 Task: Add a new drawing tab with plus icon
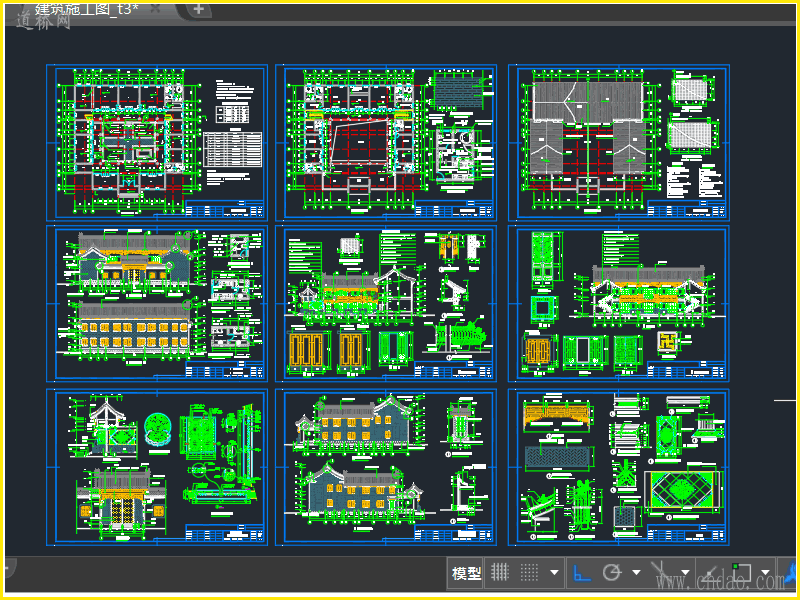[x=199, y=9]
